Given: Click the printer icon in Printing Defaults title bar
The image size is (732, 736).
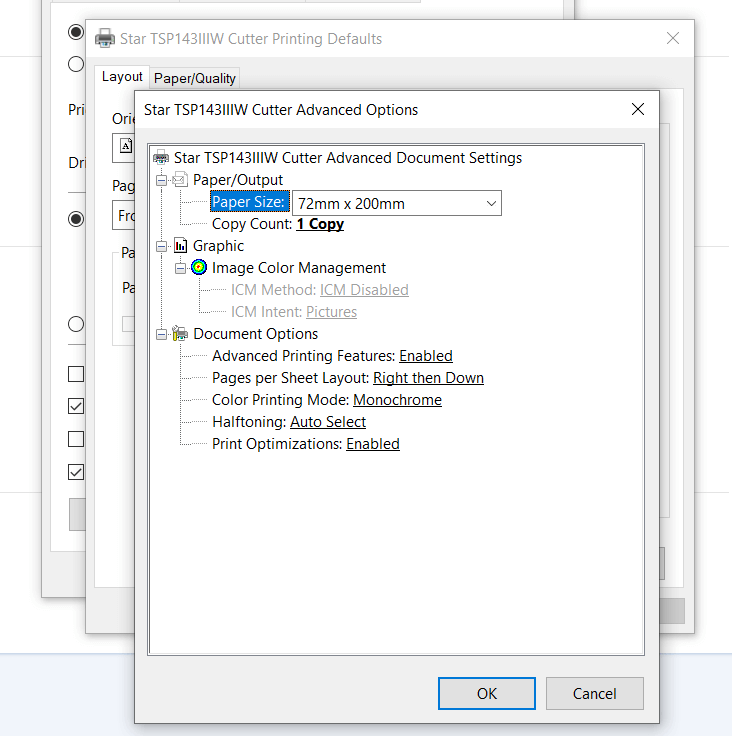Looking at the screenshot, I should click(105, 38).
